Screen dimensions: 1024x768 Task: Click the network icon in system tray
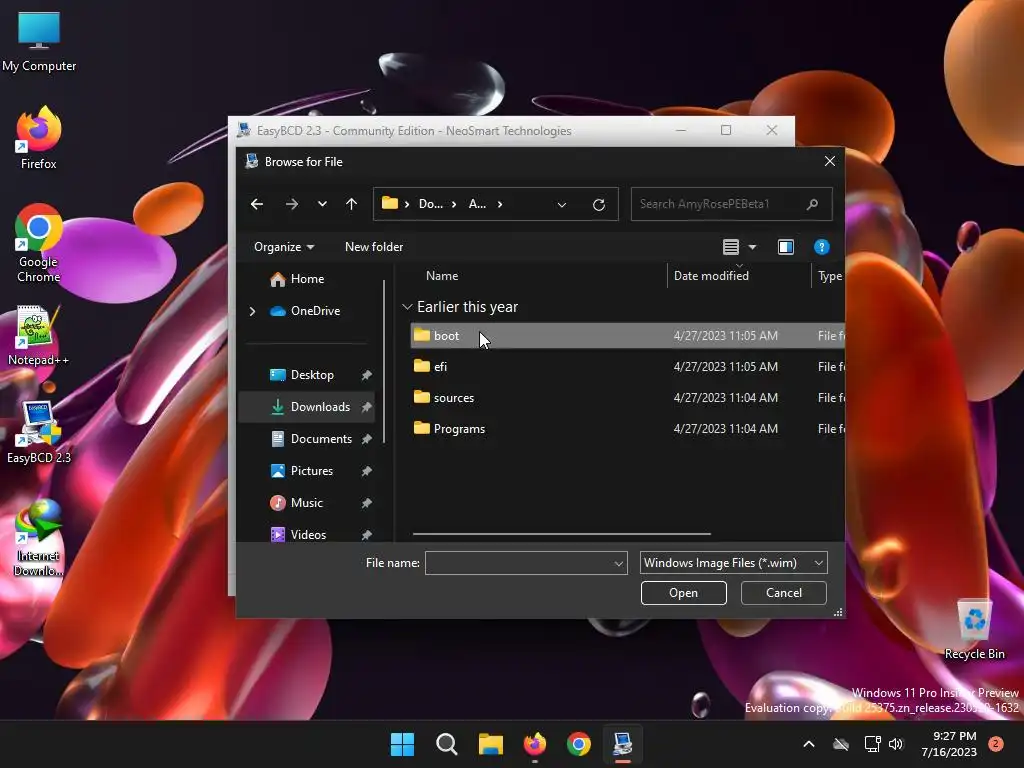[x=872, y=744]
